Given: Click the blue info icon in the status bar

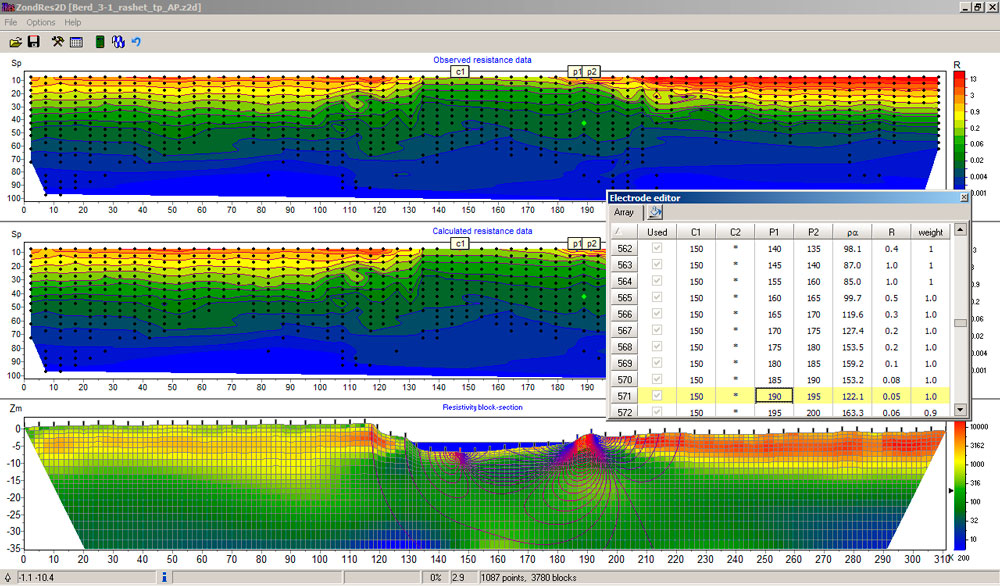Looking at the screenshot, I should click(x=163, y=577).
